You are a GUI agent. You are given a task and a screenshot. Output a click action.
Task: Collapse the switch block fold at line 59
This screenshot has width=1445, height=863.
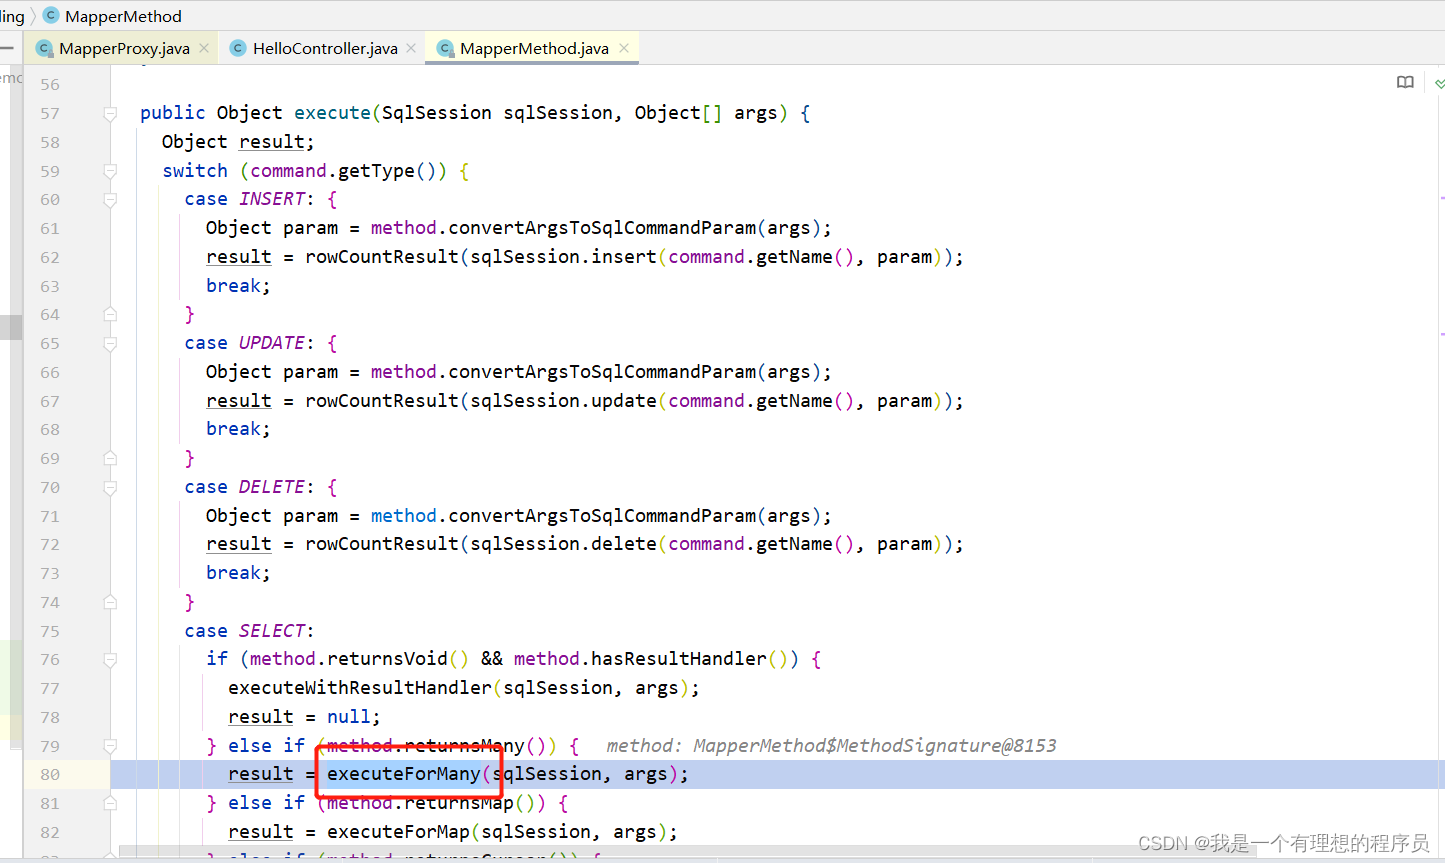[x=110, y=171]
